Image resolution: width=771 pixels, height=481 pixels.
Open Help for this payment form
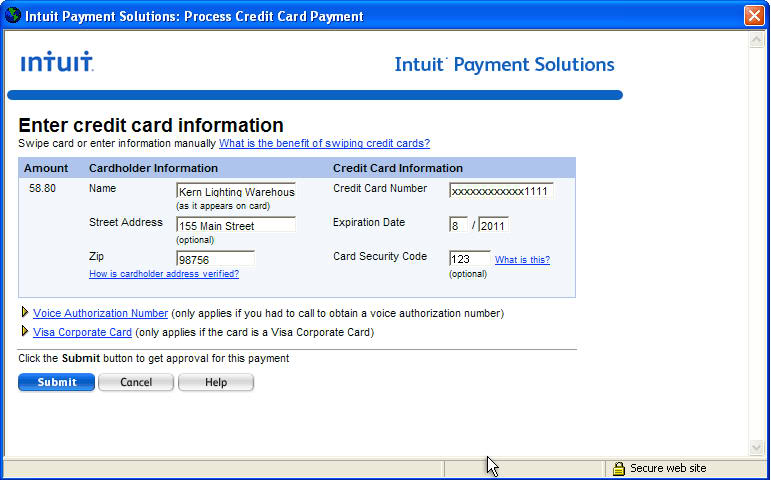(x=215, y=382)
